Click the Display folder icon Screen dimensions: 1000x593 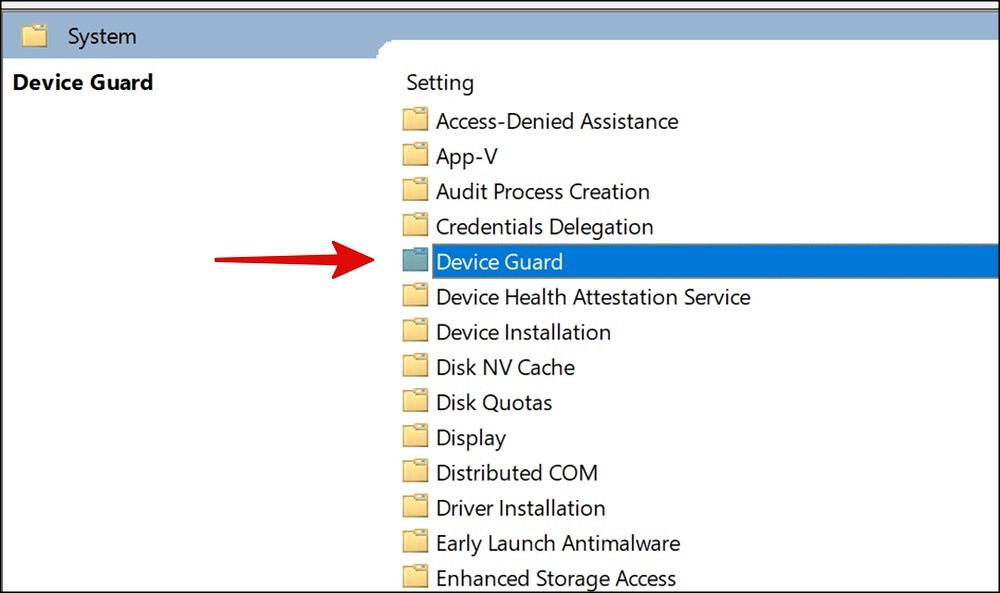pyautogui.click(x=415, y=436)
